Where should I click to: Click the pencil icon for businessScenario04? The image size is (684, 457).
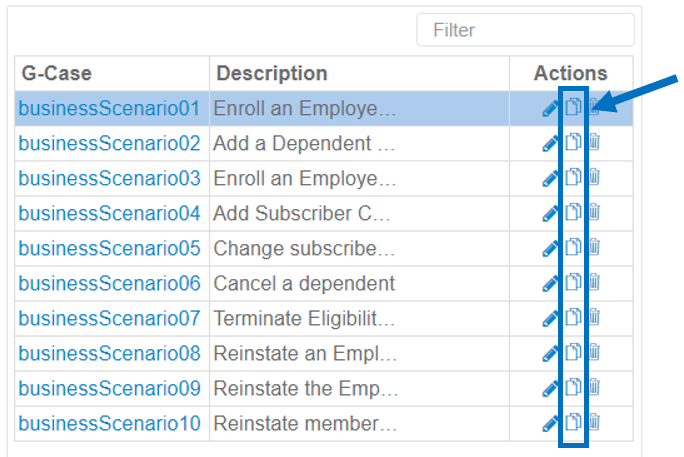(550, 213)
